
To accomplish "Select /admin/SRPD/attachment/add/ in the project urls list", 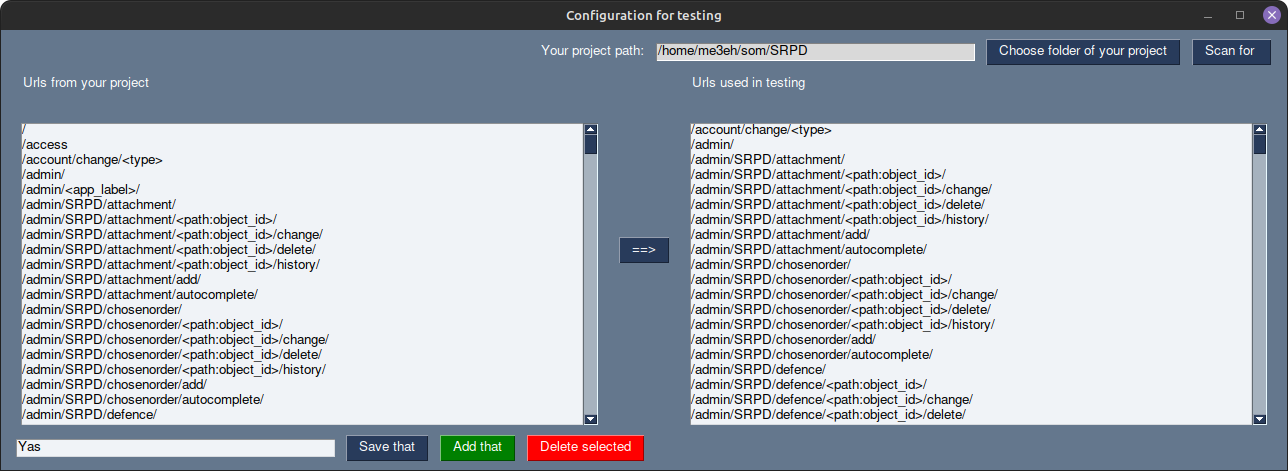I will pyautogui.click(x=301, y=280).
